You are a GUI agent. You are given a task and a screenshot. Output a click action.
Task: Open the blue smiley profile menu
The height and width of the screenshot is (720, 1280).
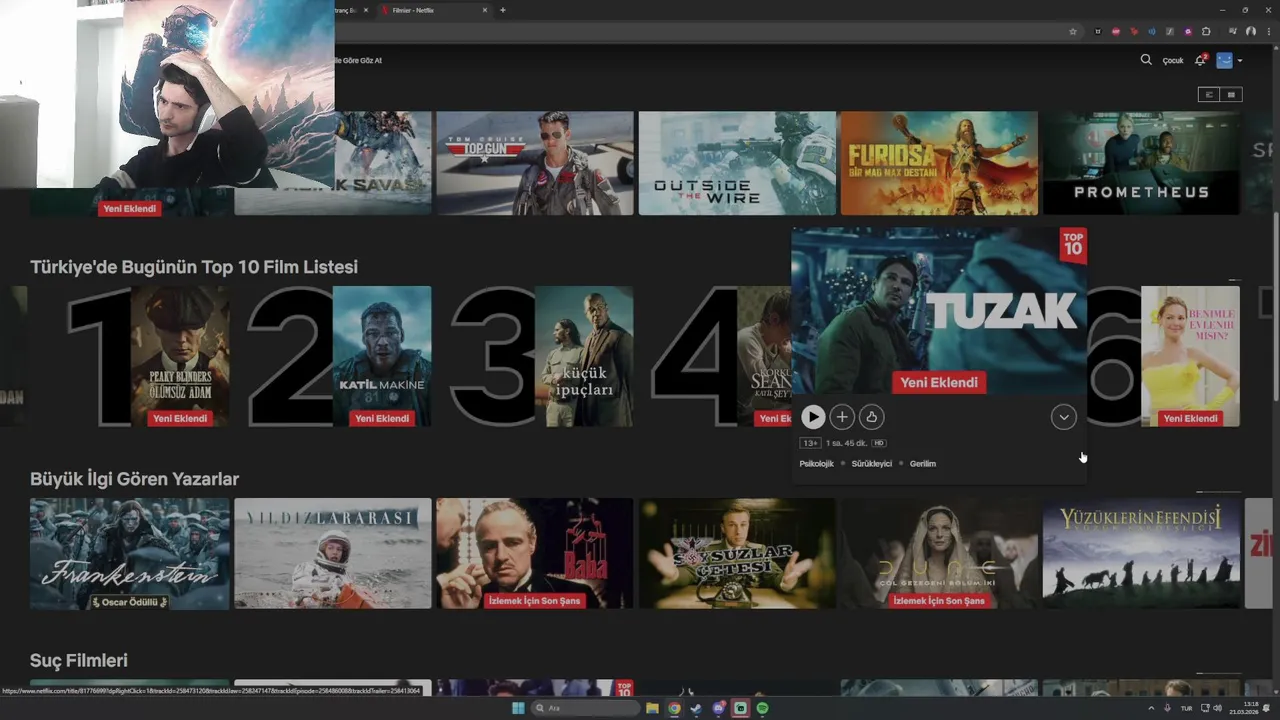coord(1225,60)
